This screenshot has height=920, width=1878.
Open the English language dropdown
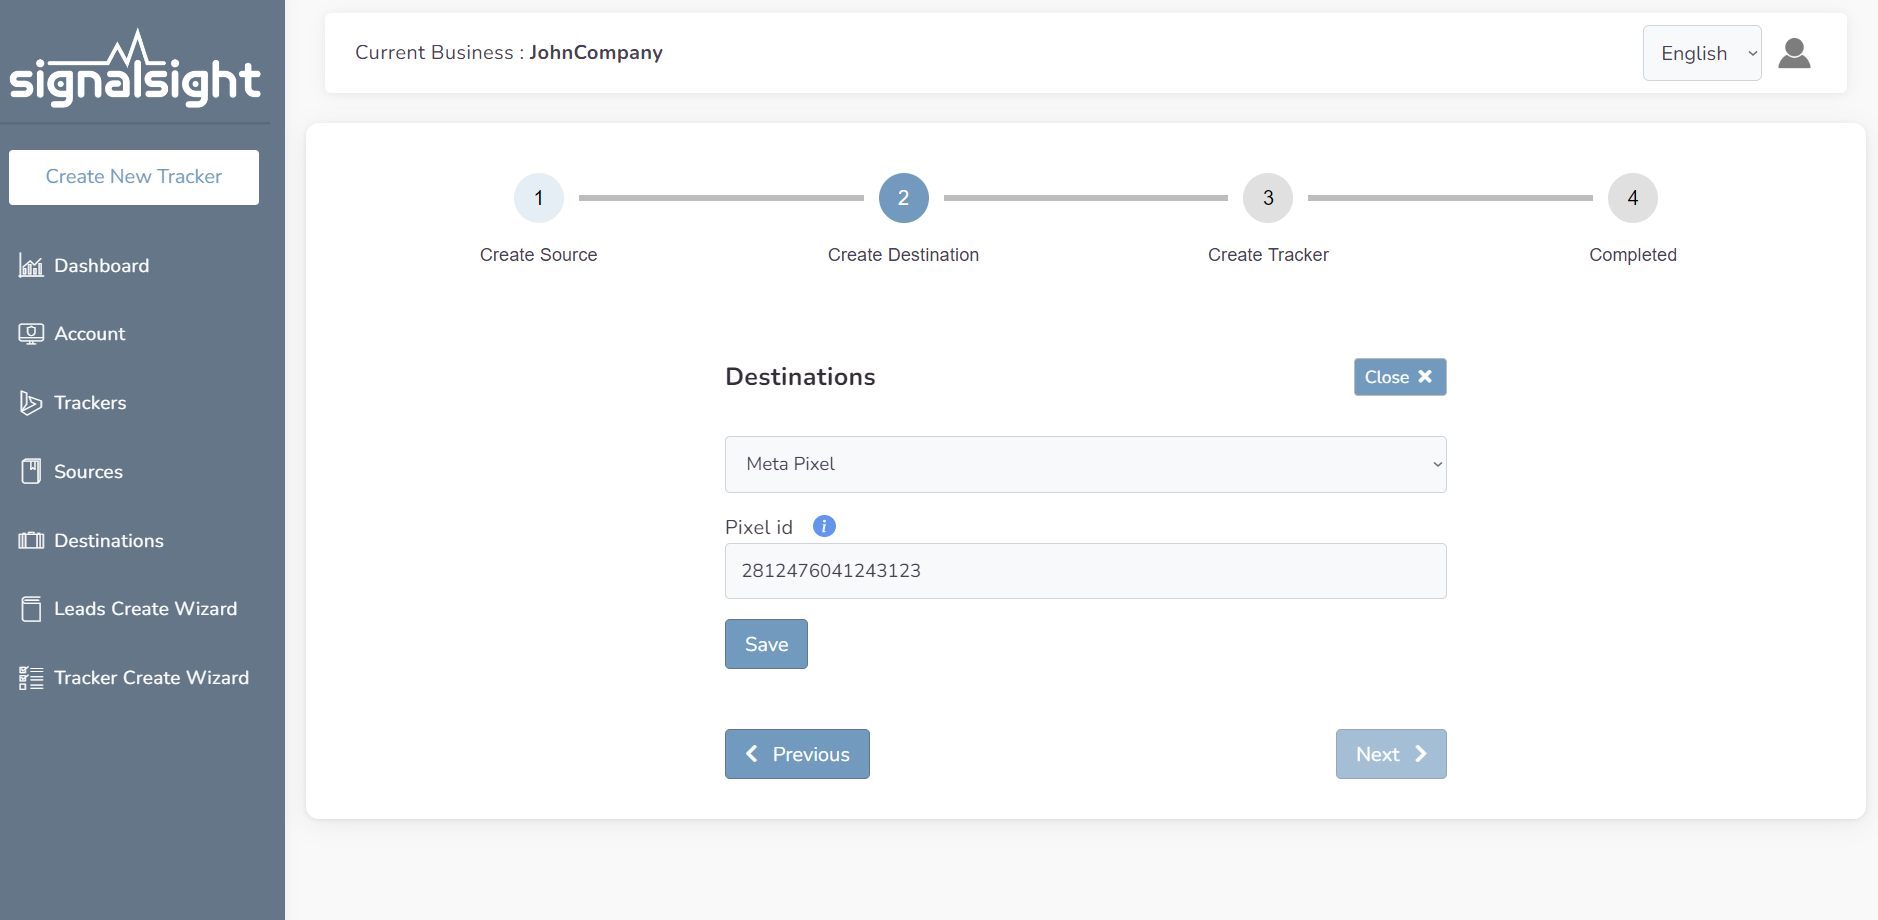click(1702, 53)
